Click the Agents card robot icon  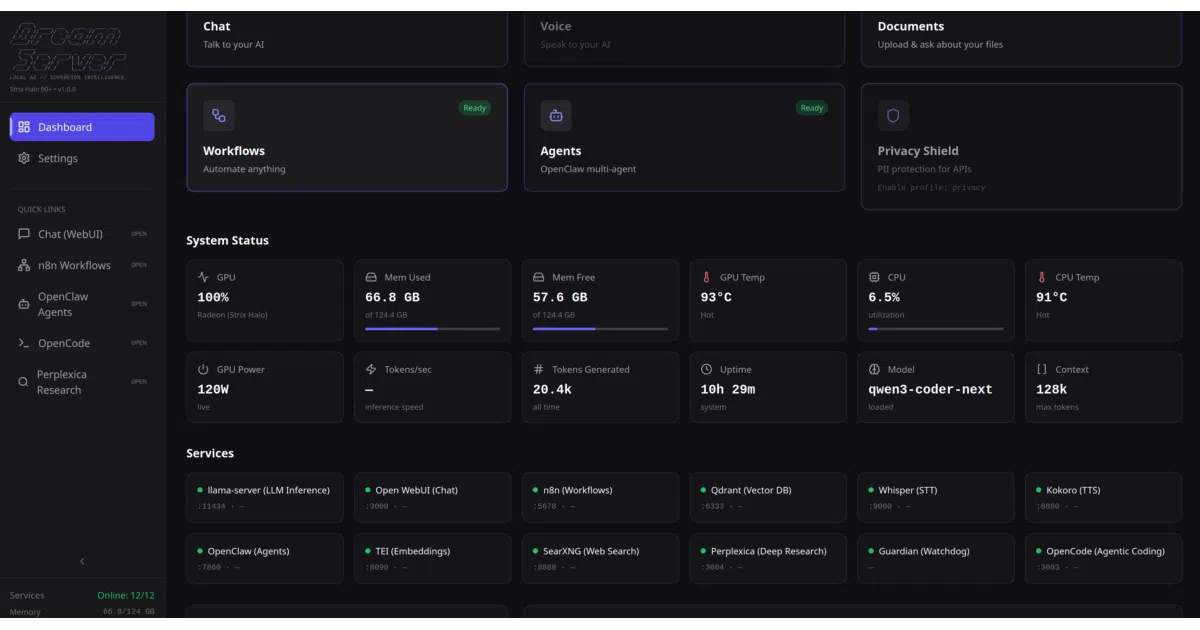pyautogui.click(x=556, y=115)
